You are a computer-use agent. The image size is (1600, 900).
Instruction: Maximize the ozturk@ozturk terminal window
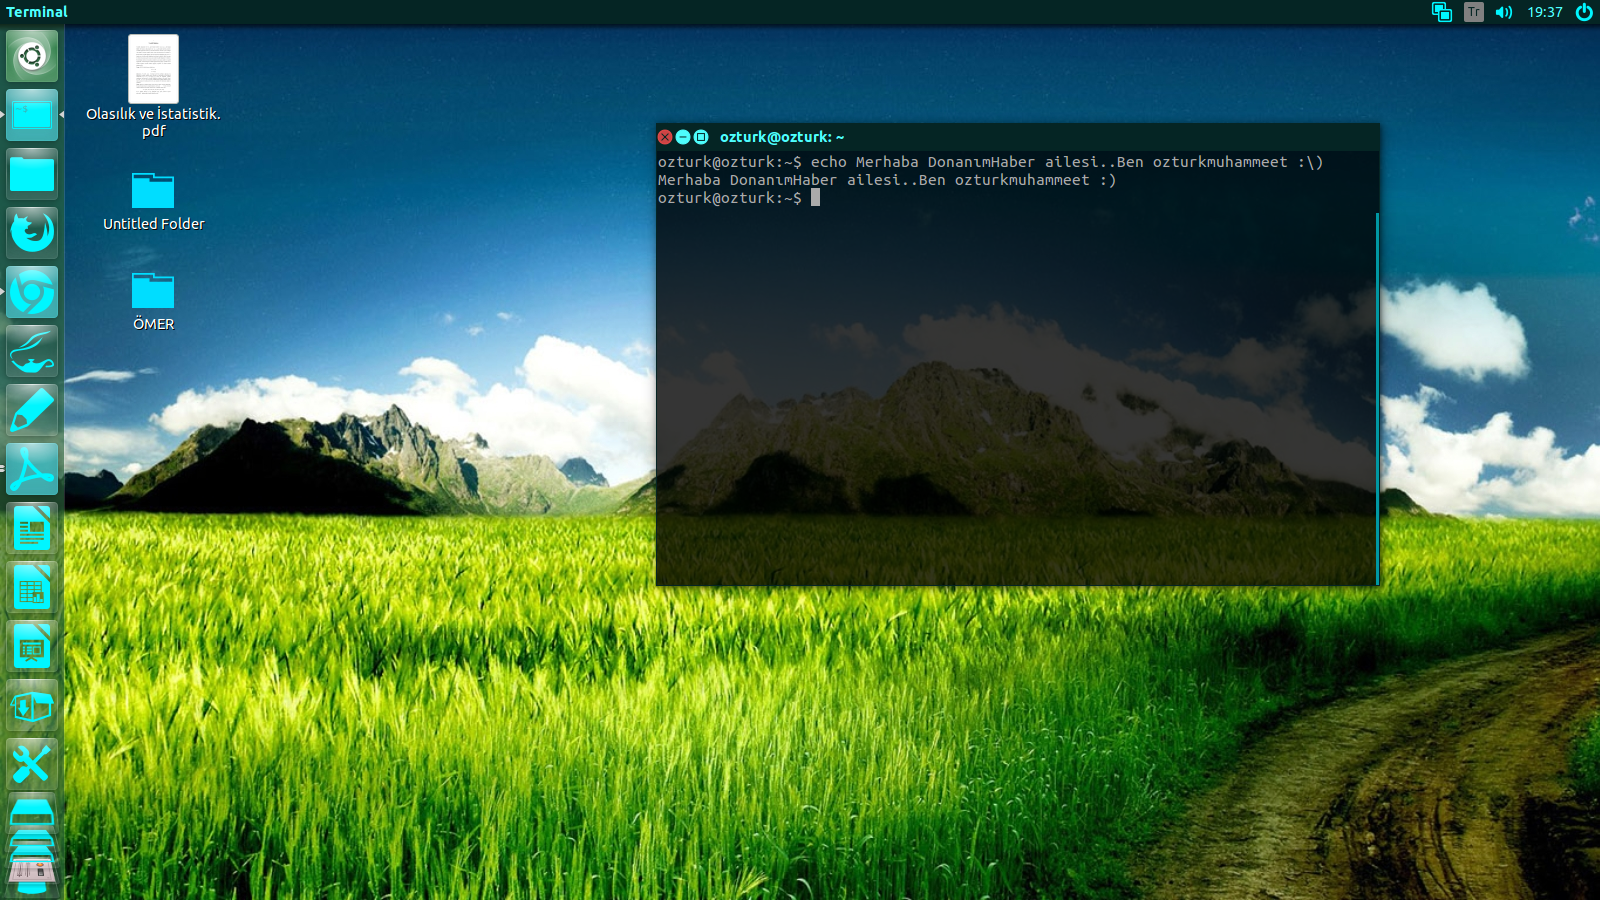[x=701, y=137]
